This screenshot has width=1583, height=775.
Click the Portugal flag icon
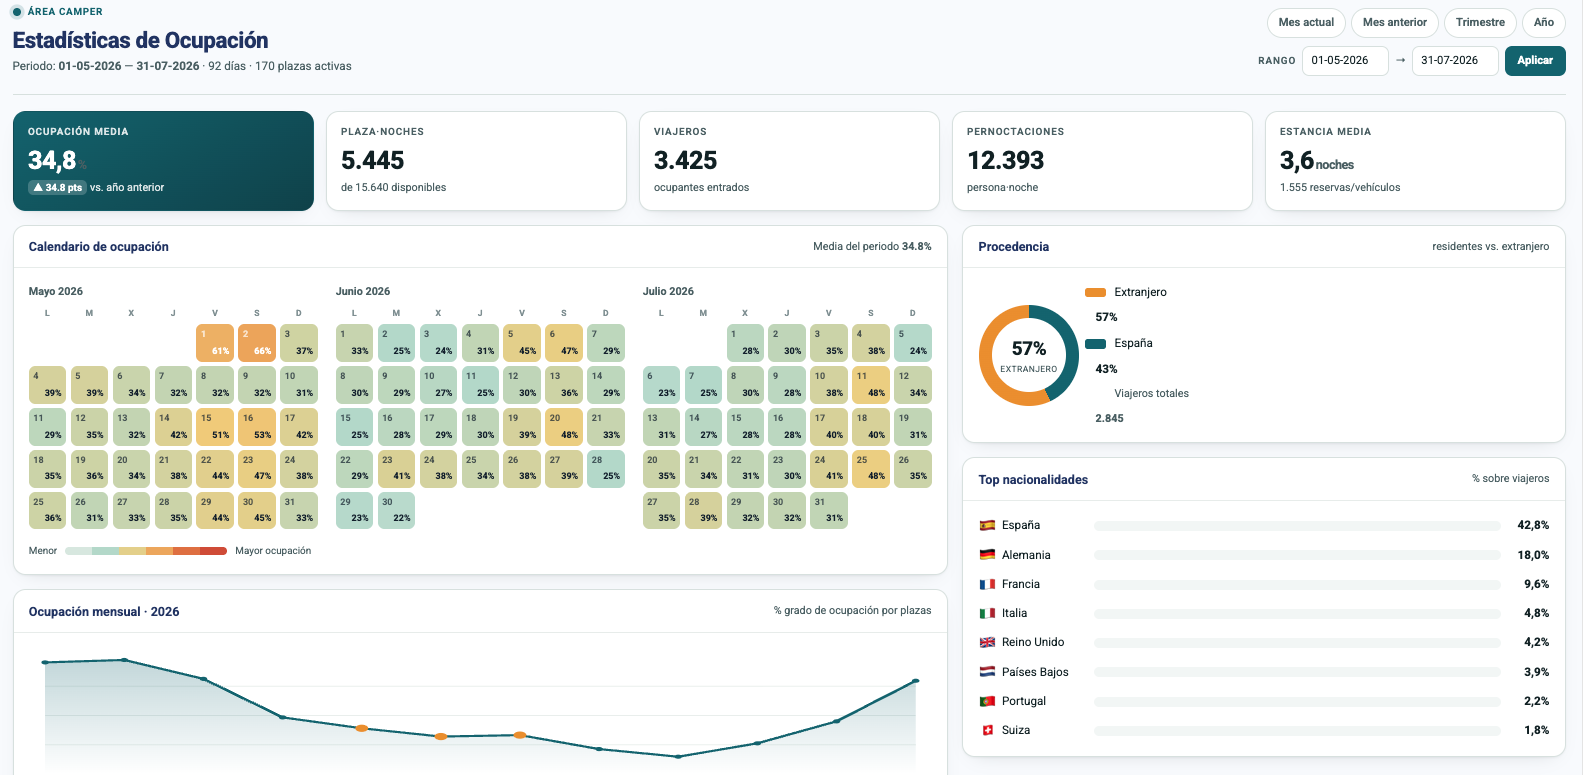click(x=987, y=701)
